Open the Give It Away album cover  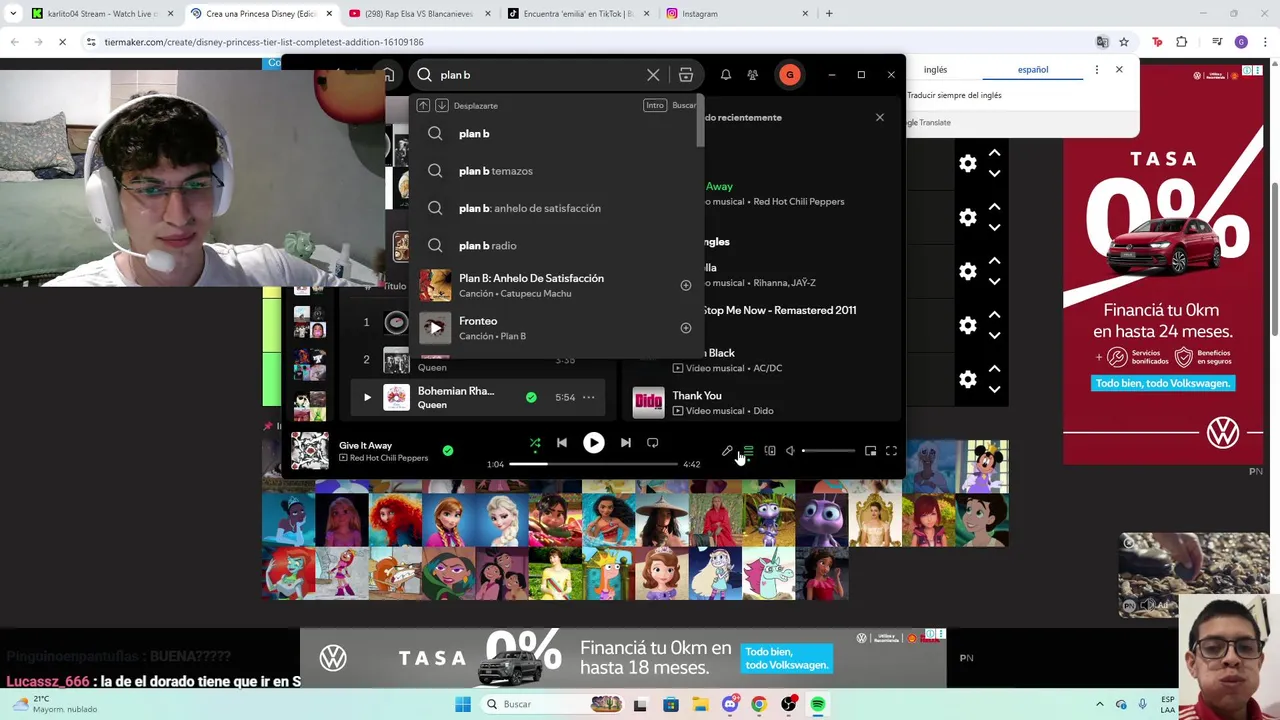coord(309,451)
